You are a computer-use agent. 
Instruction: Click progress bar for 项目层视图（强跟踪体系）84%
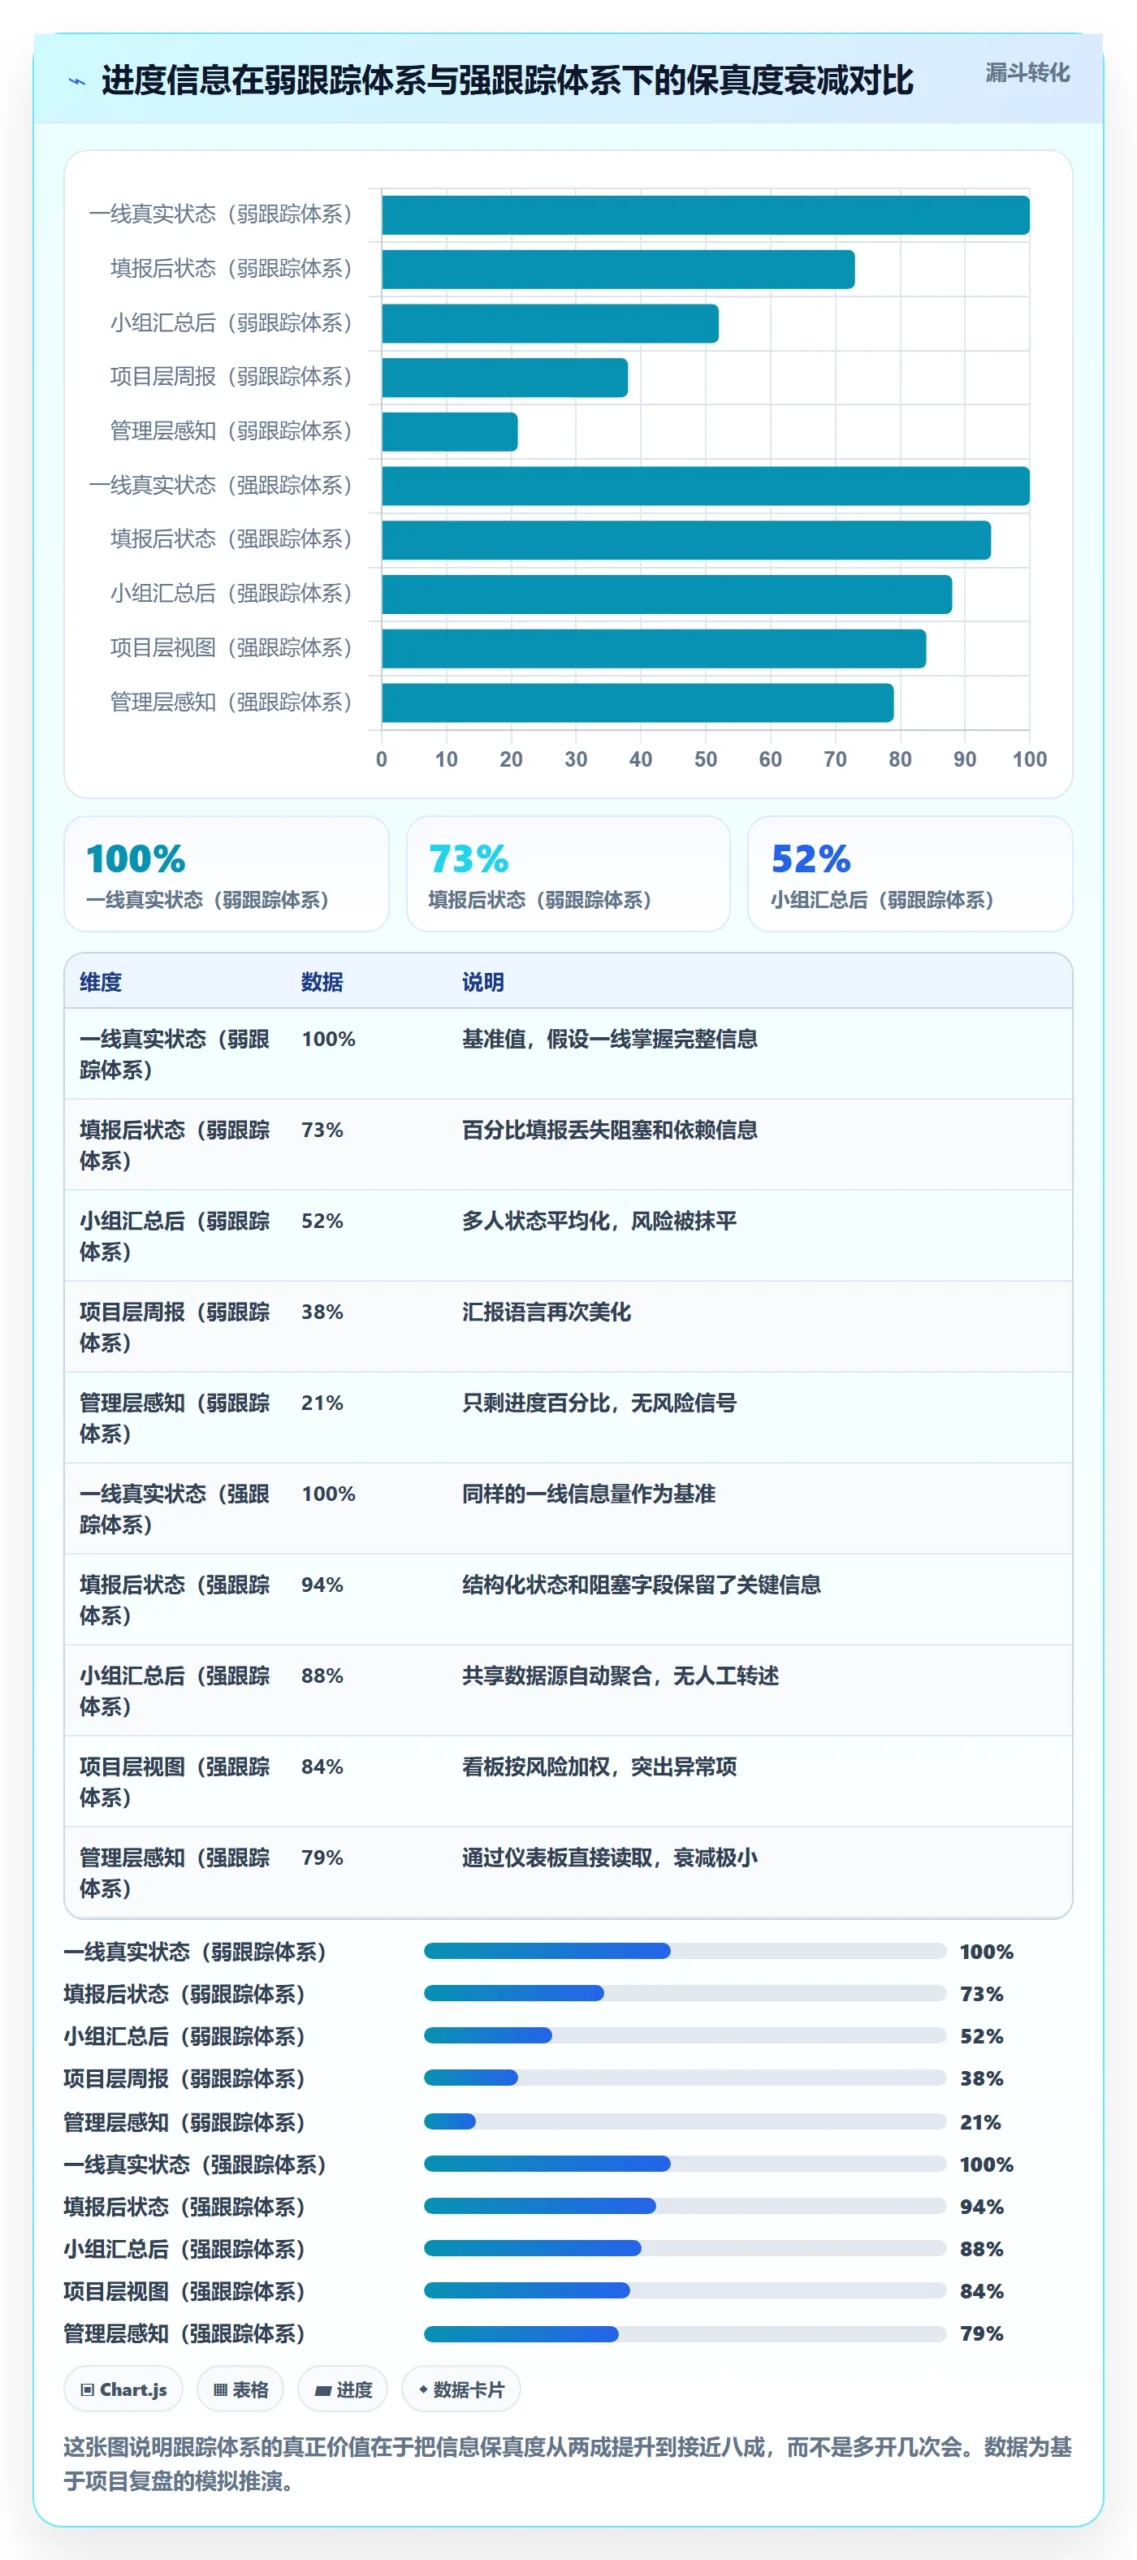[685, 2290]
